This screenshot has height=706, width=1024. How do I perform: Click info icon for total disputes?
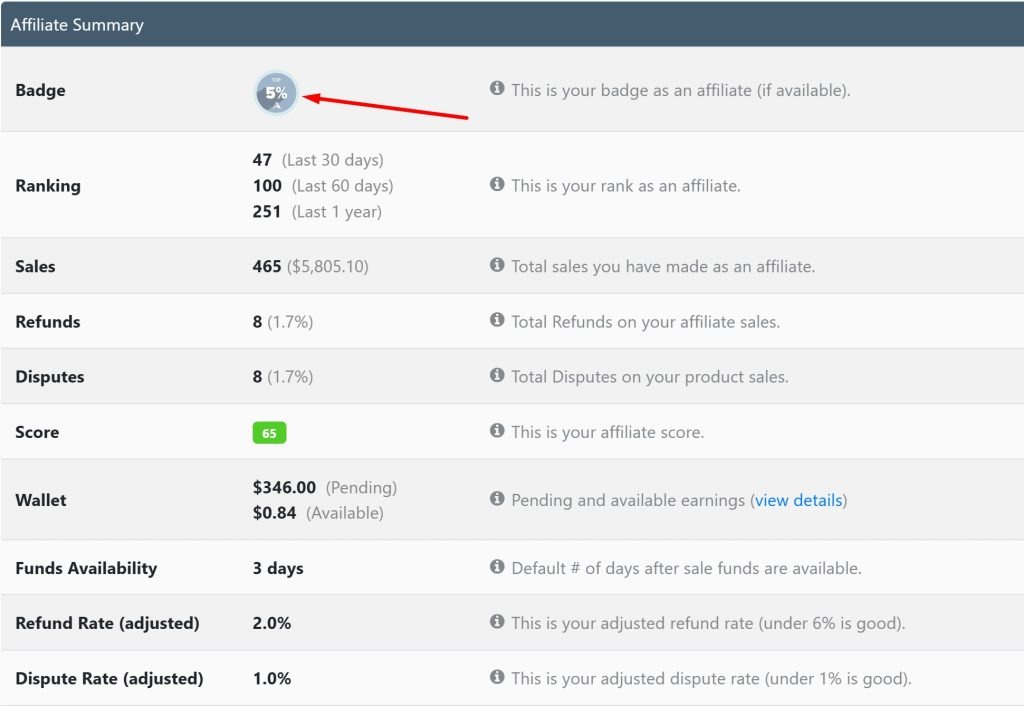497,375
